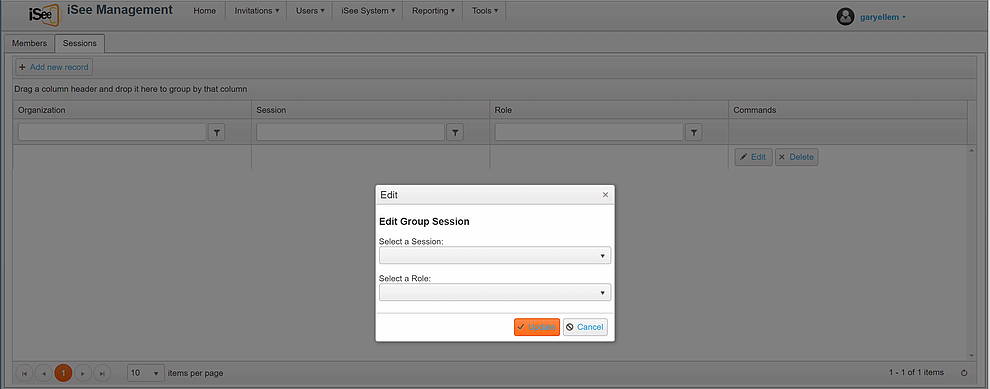
Task: Change items per page dropdown
Action: coord(146,373)
